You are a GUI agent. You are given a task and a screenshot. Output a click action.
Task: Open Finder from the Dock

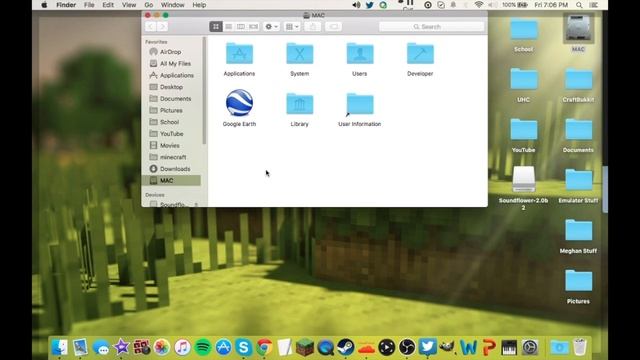tap(60, 347)
